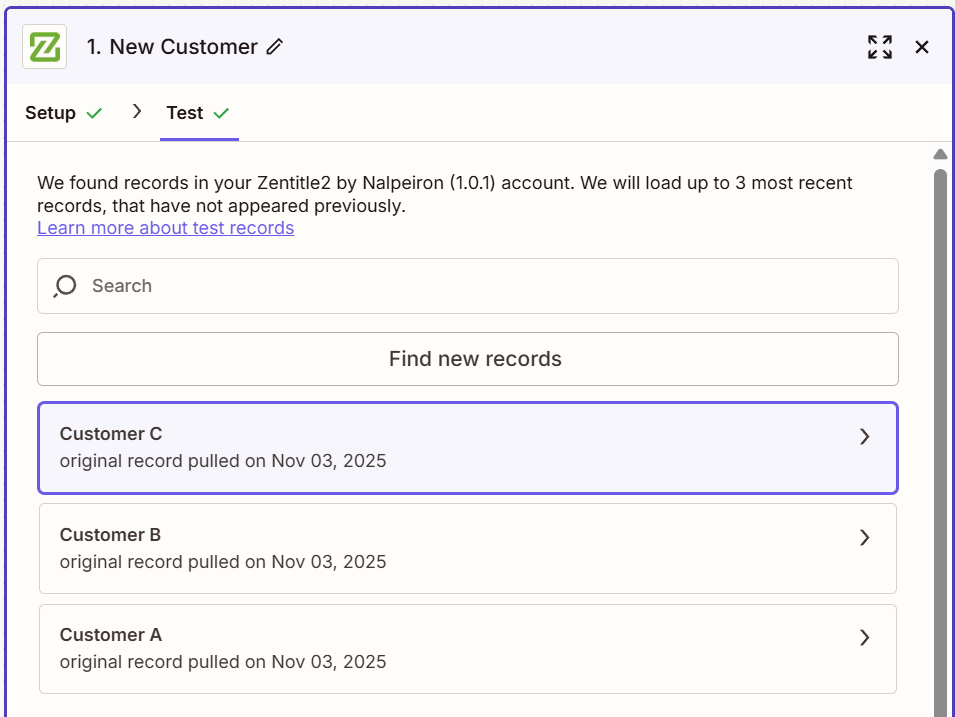Expand Customer A record details chevron

865,637
